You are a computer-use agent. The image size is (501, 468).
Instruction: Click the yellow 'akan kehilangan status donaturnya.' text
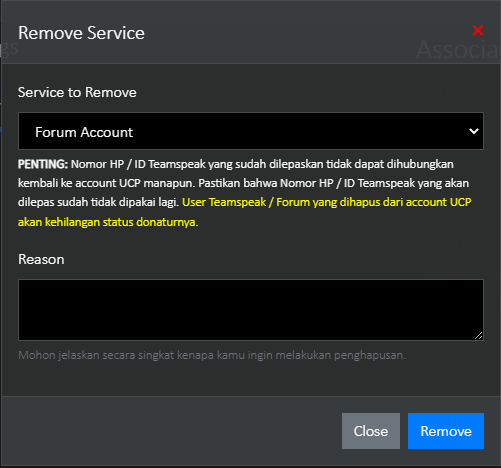coord(108,222)
